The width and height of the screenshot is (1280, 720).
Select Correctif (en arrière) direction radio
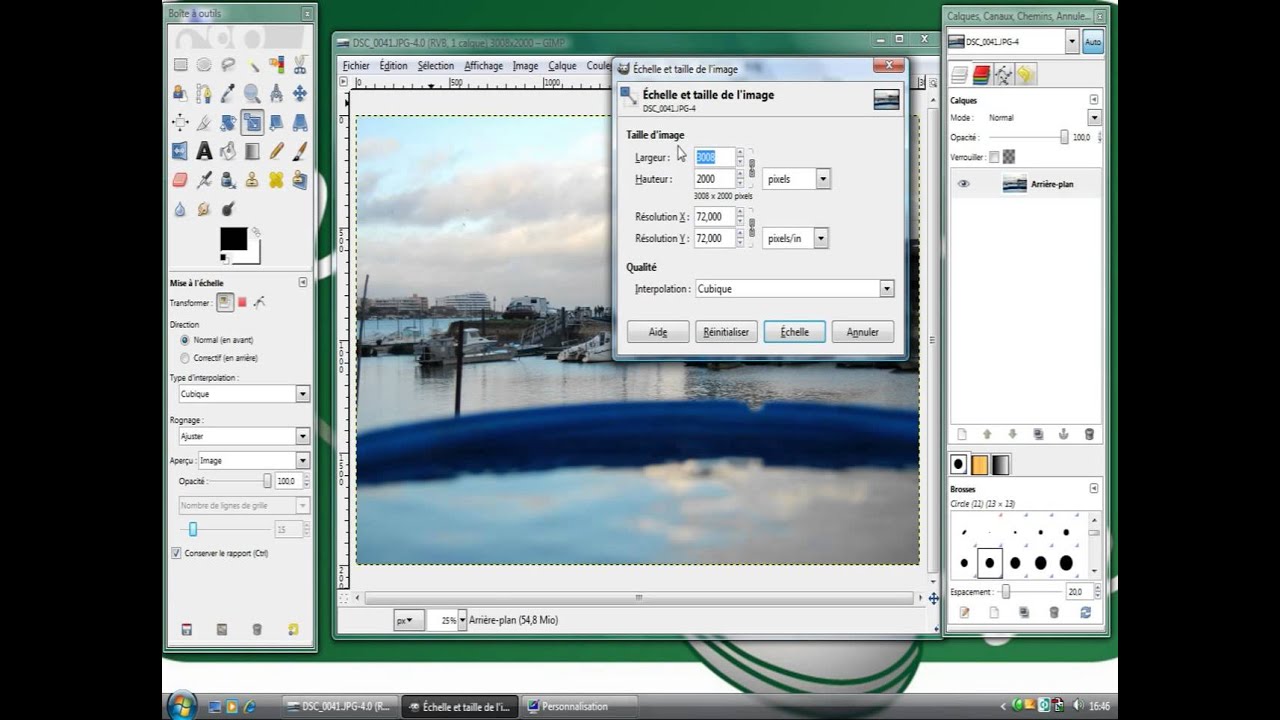(x=184, y=358)
